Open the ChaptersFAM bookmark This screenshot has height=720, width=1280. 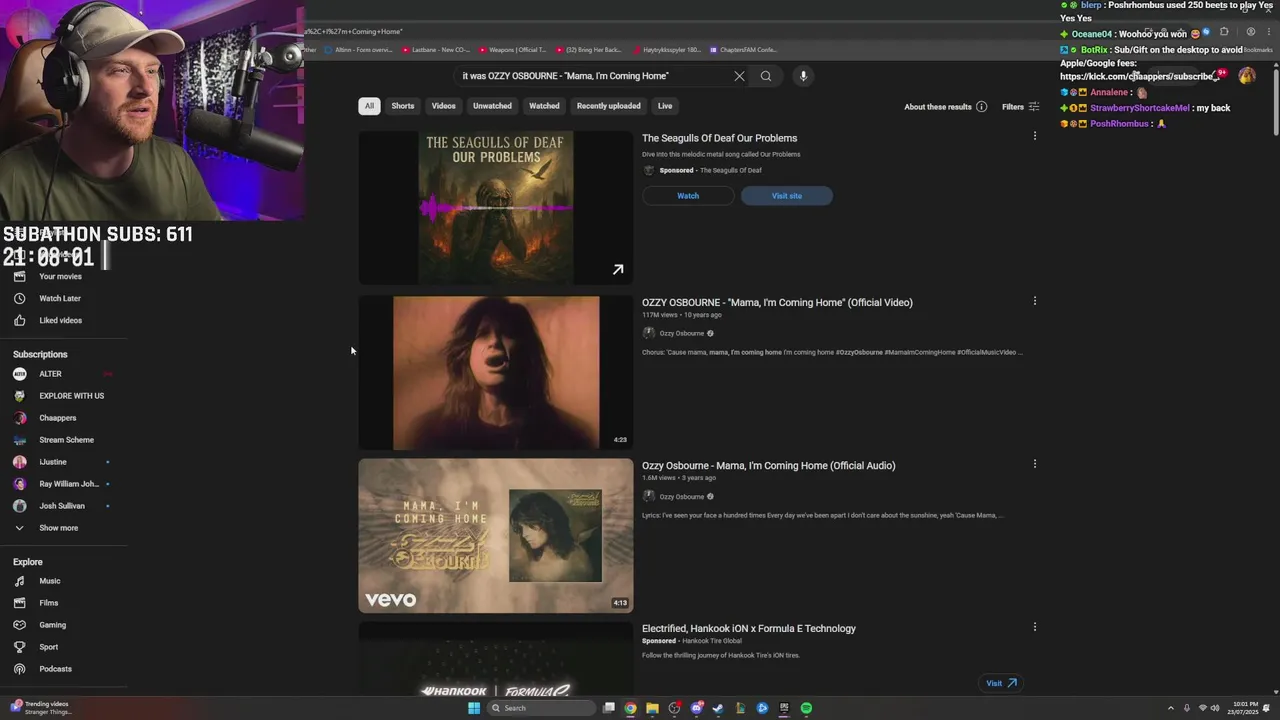[743, 50]
